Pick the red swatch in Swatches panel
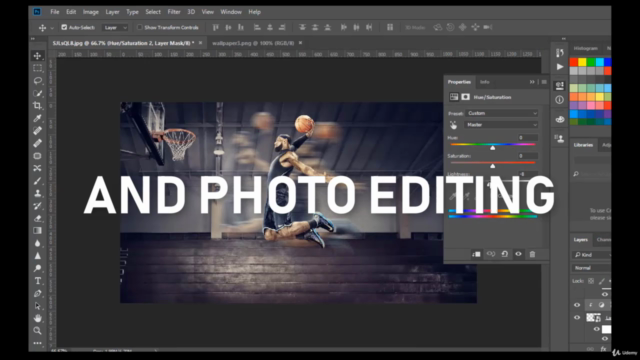The width and height of the screenshot is (640, 360). tap(573, 62)
